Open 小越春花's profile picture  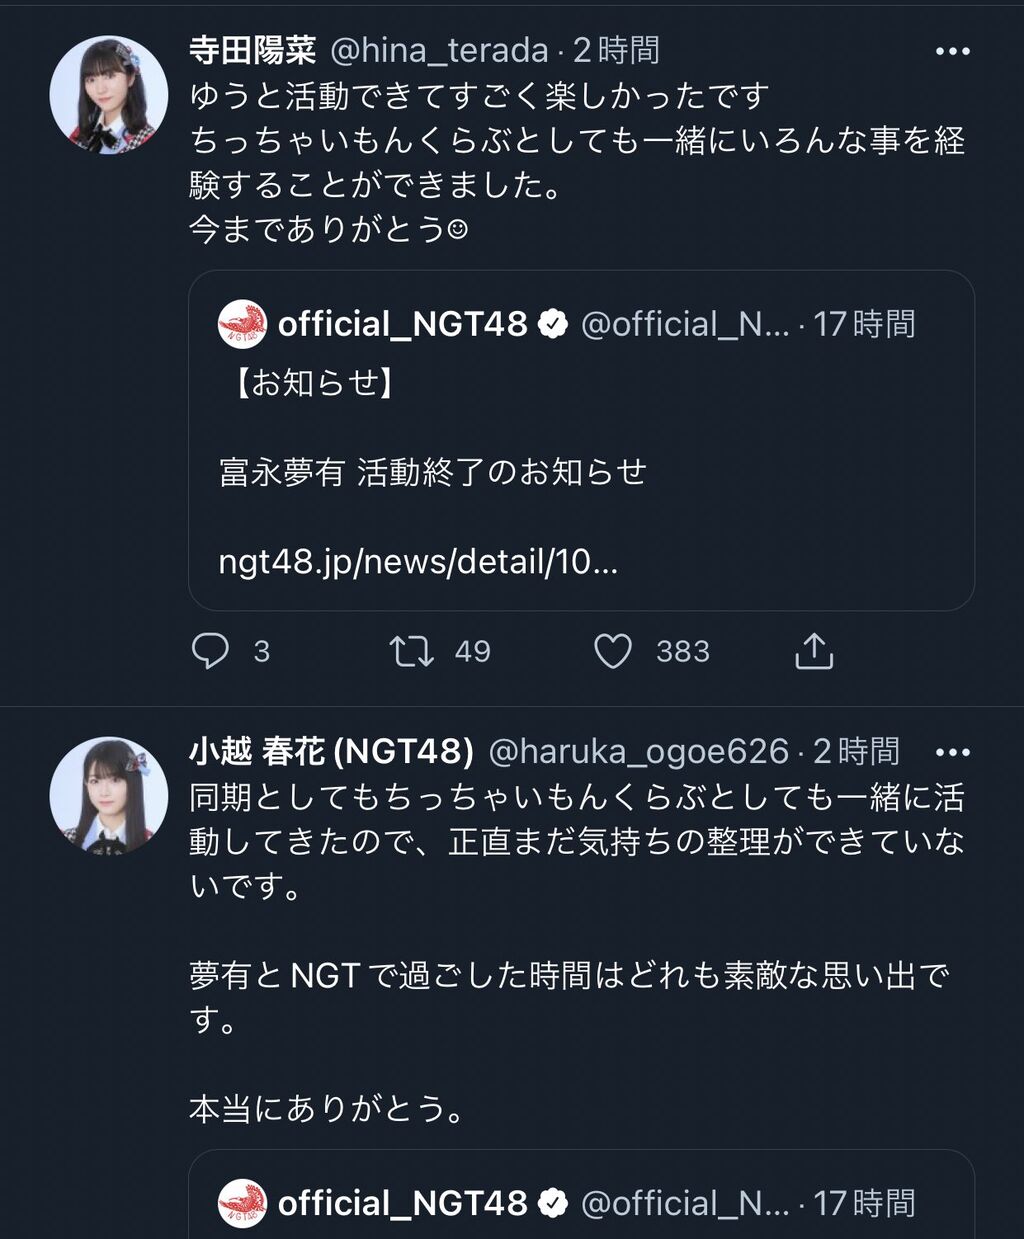coord(109,796)
